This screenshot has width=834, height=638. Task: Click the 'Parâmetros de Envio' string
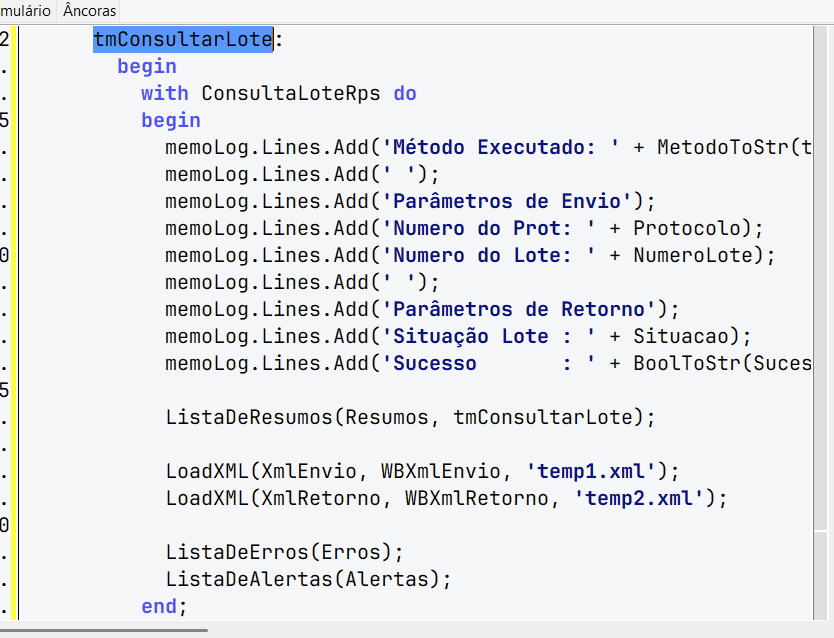click(512, 202)
